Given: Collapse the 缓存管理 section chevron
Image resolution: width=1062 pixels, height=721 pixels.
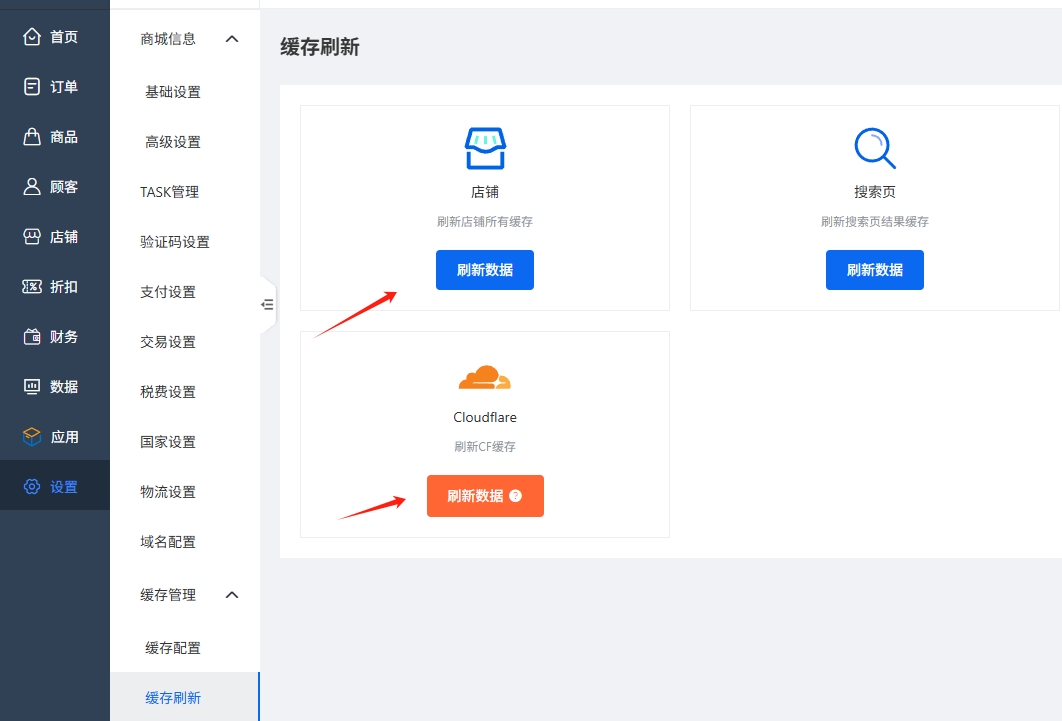Looking at the screenshot, I should tap(232, 595).
